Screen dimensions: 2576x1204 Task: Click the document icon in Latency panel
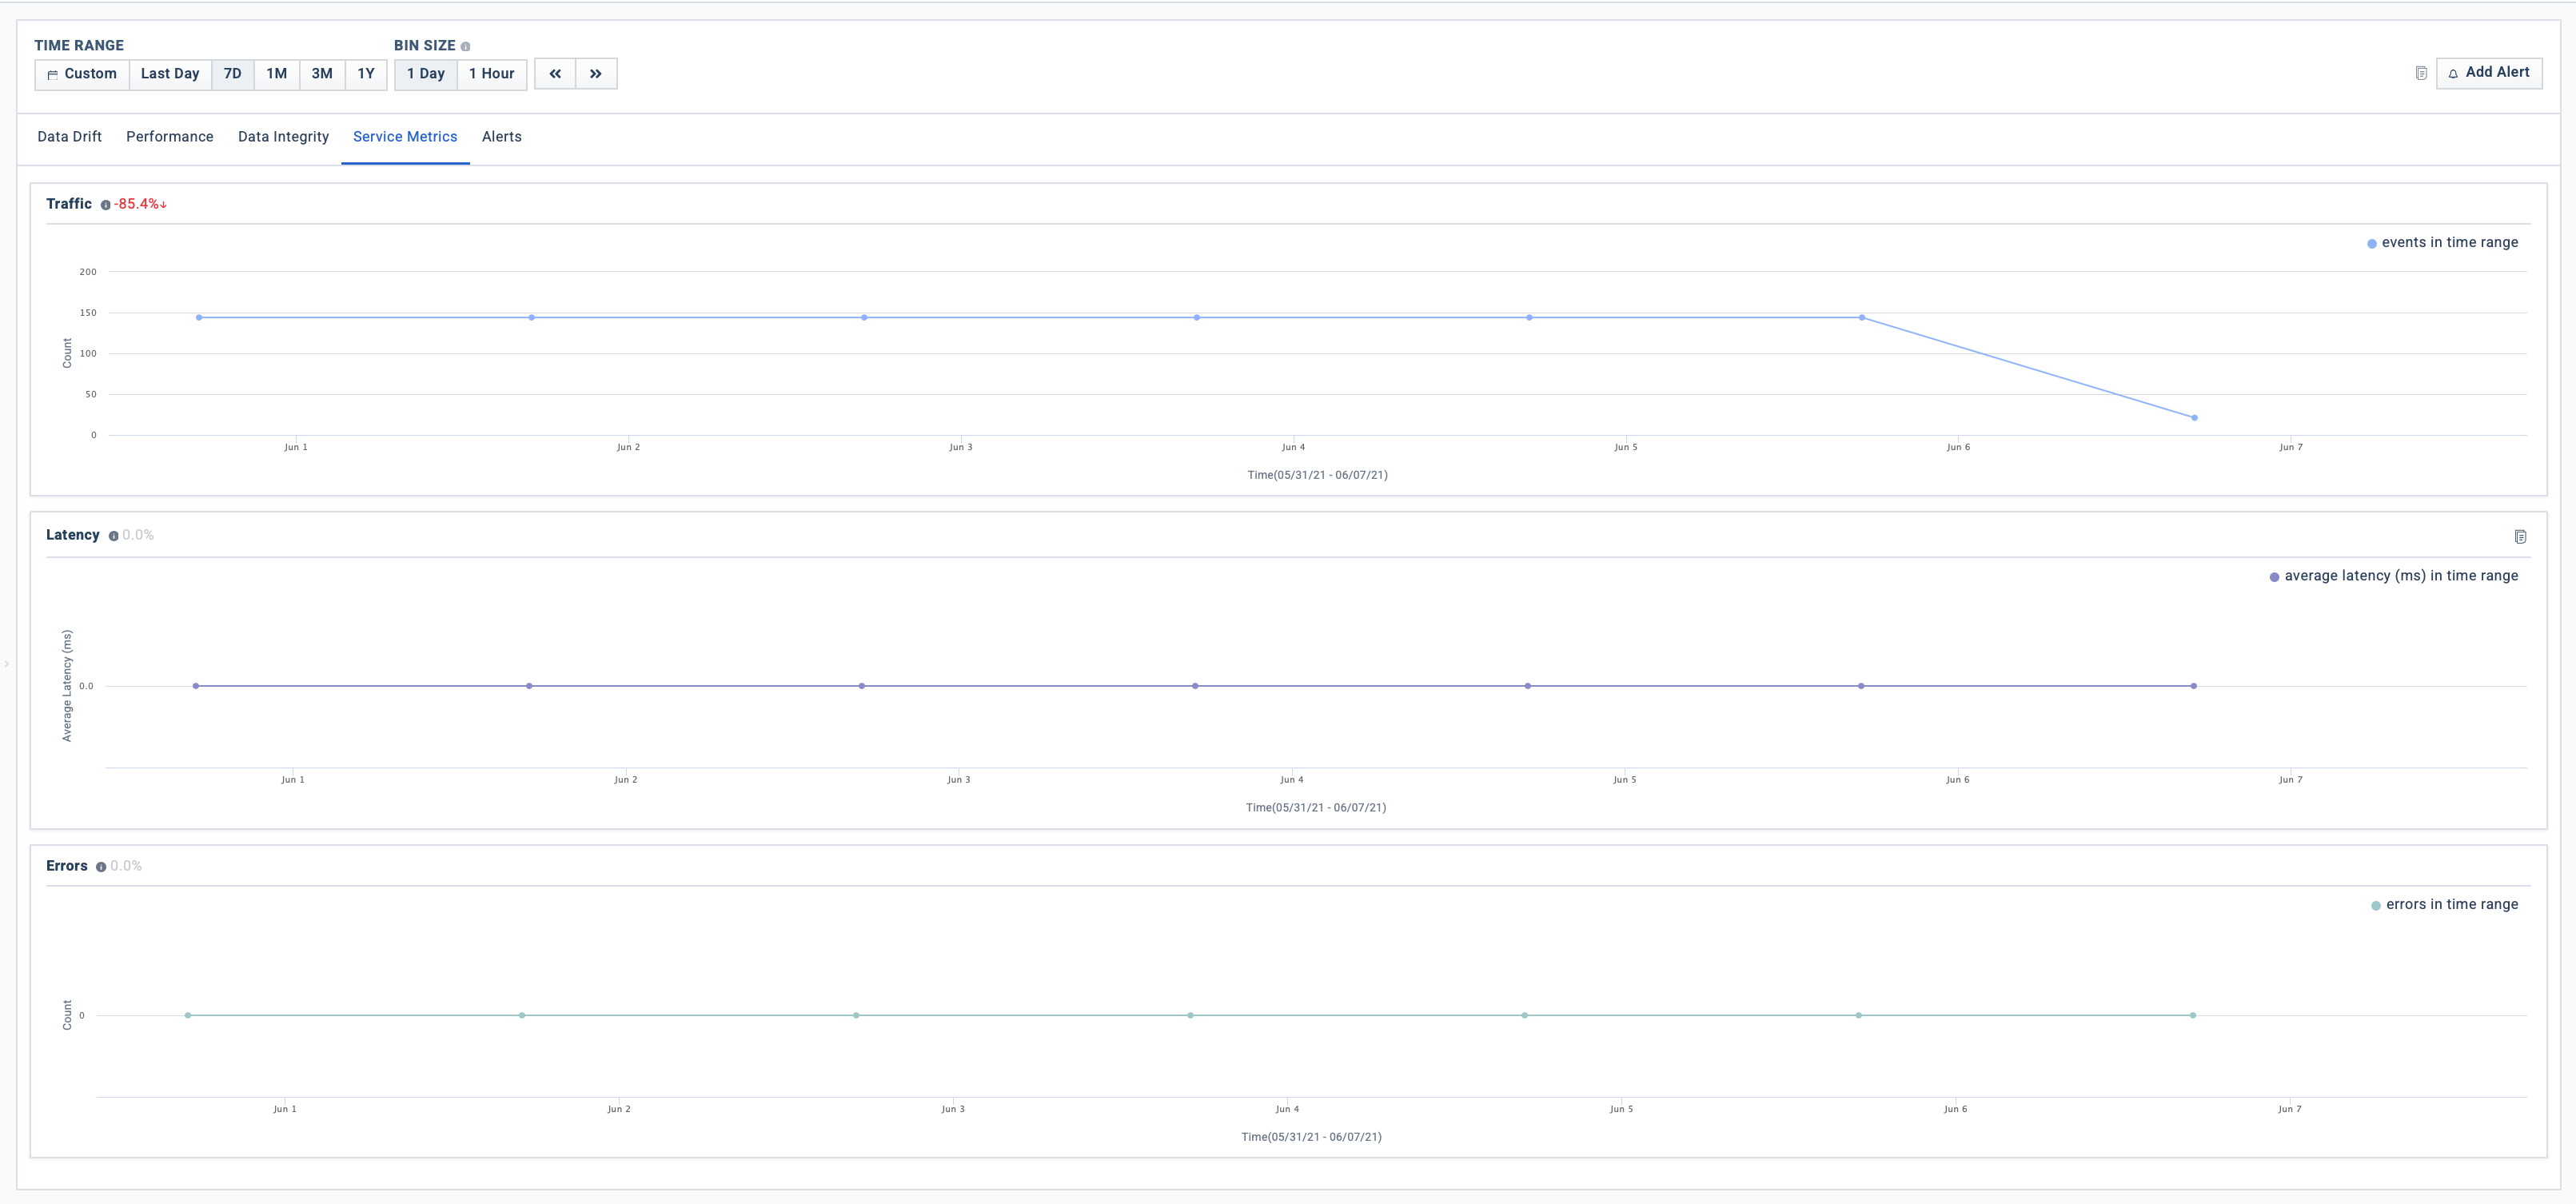coord(2520,537)
